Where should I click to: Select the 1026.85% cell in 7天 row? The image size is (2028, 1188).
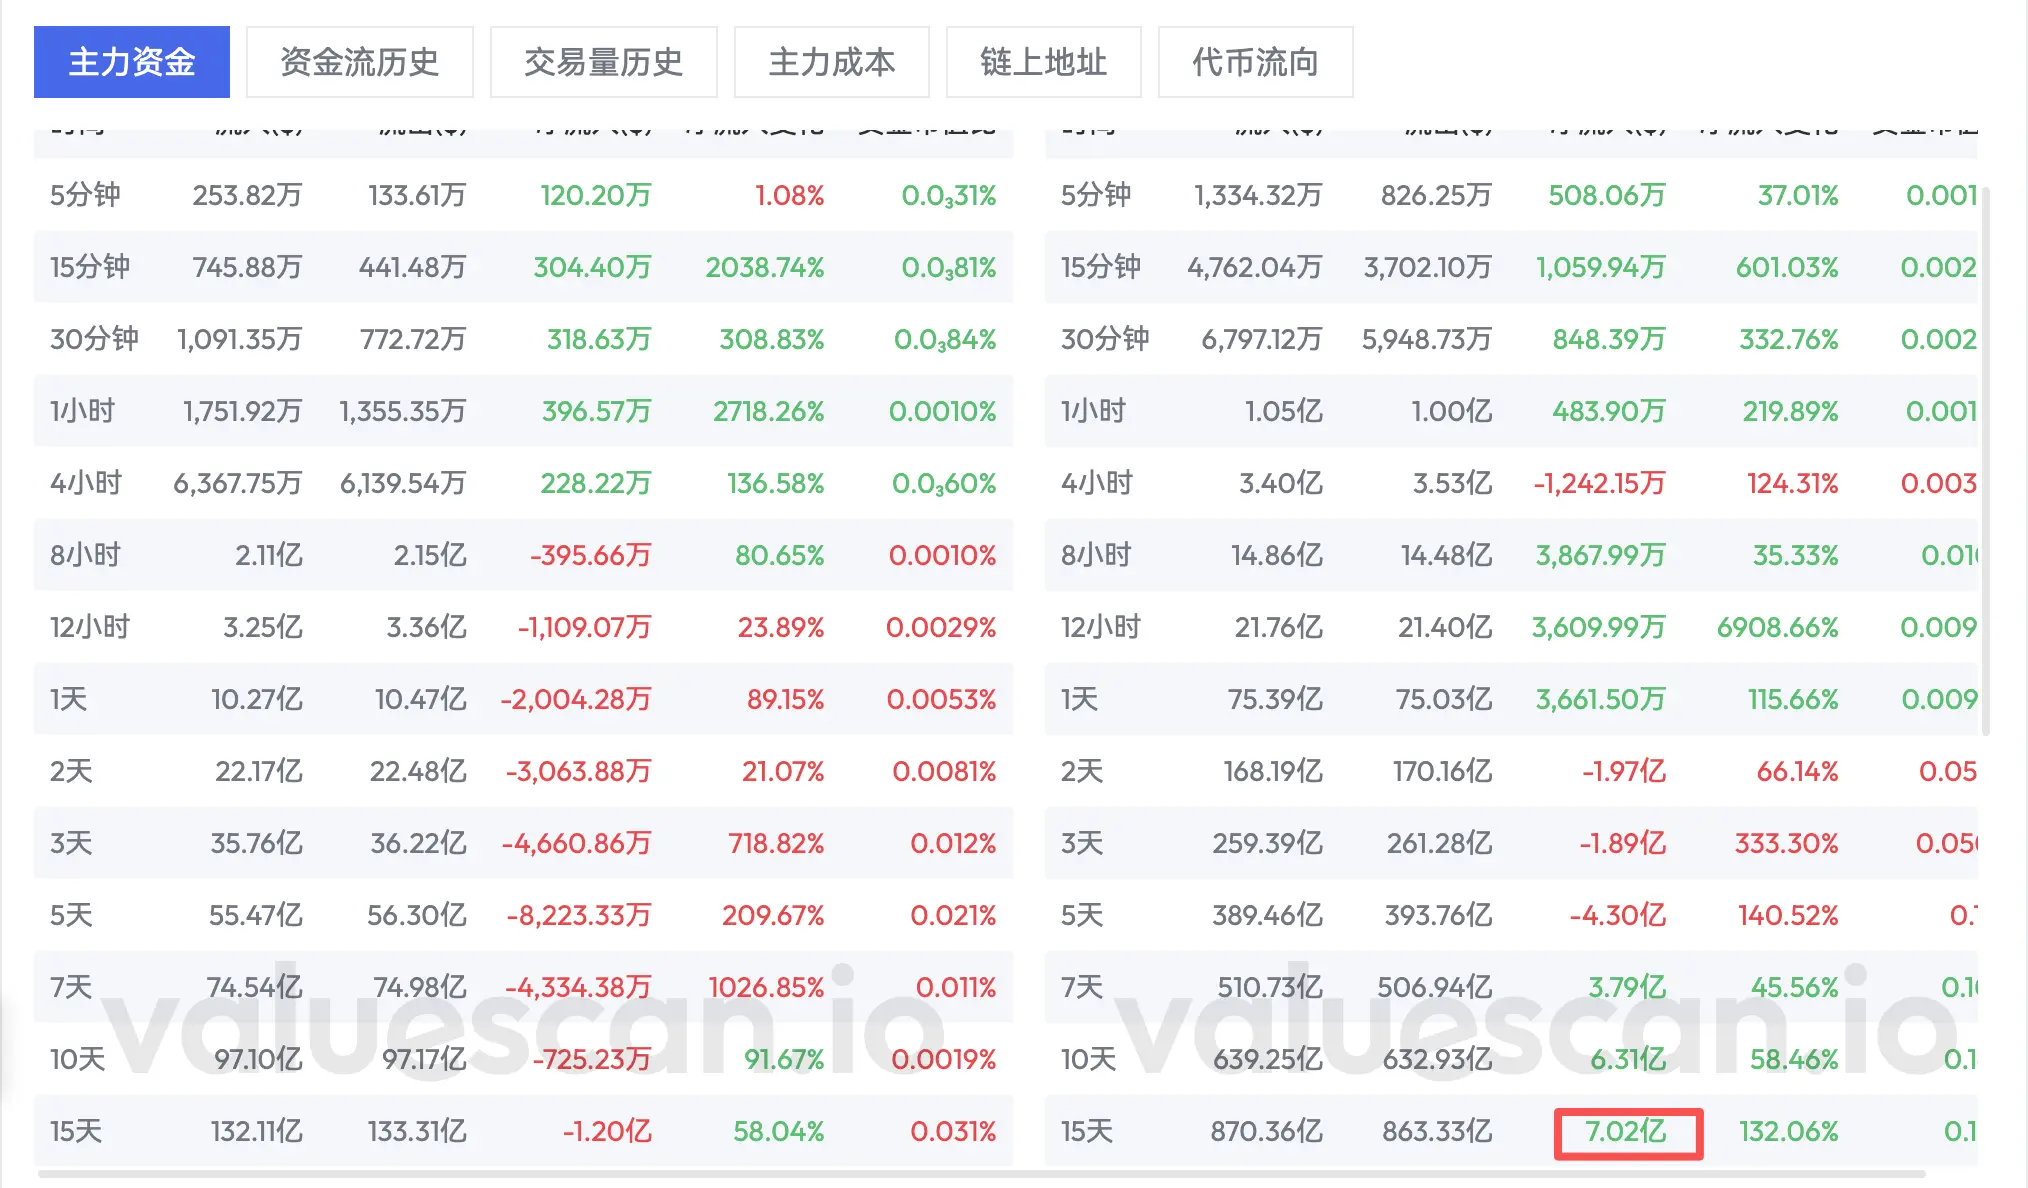pyautogui.click(x=766, y=987)
